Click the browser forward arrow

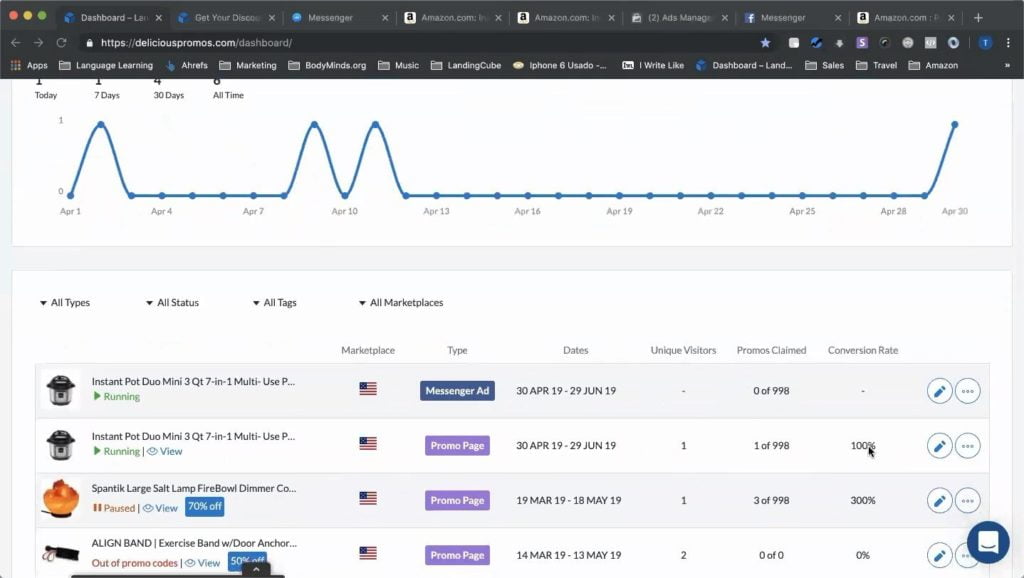[39, 42]
